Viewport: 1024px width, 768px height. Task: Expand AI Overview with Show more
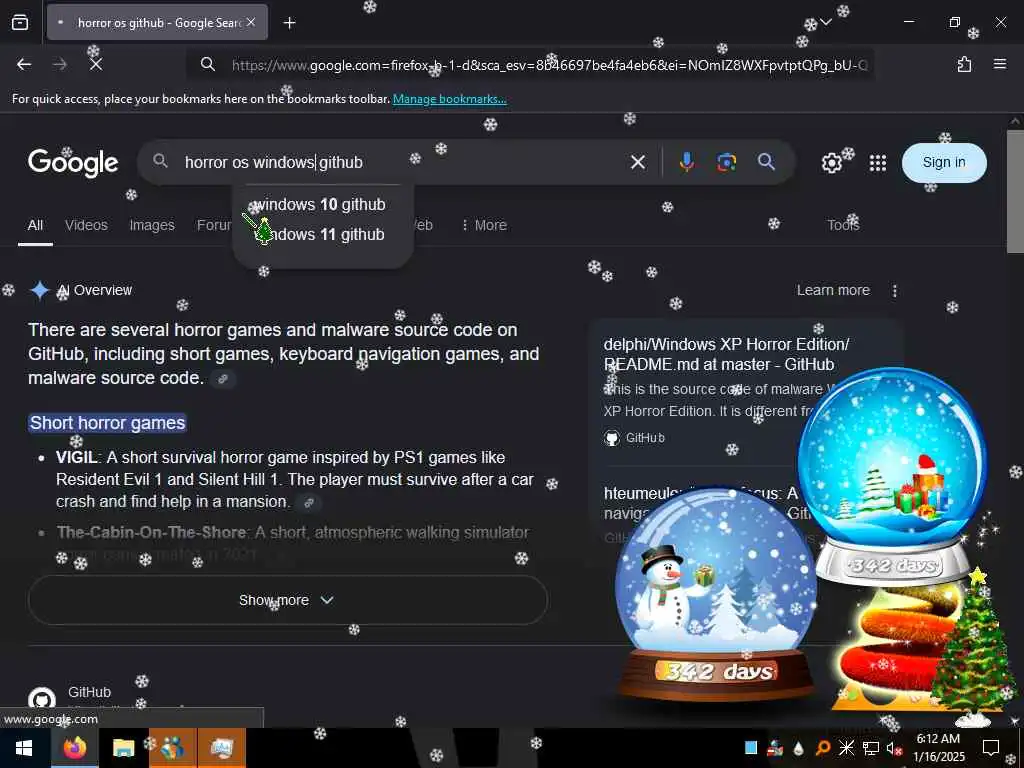click(x=287, y=600)
